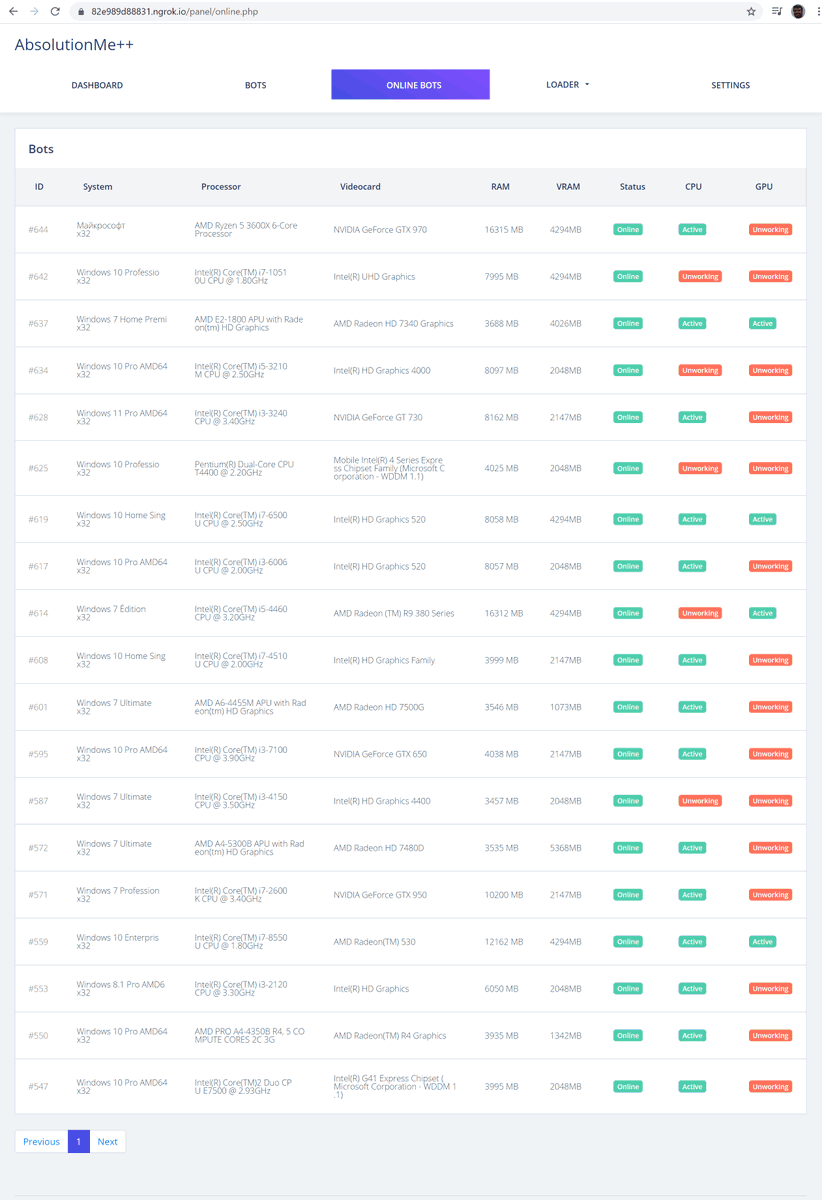Open the Loader dropdown menu
Viewport: 822px width, 1200px height.
click(x=567, y=84)
